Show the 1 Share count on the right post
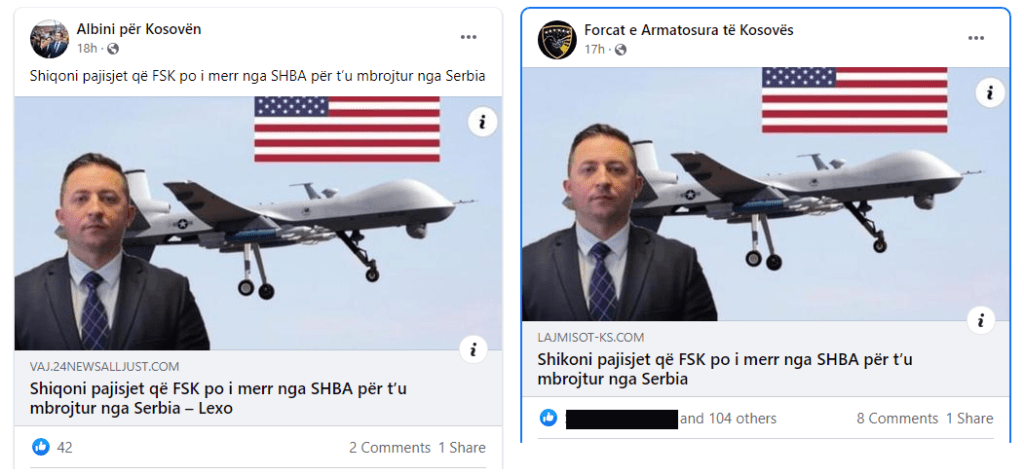Image resolution: width=1024 pixels, height=475 pixels. click(970, 418)
